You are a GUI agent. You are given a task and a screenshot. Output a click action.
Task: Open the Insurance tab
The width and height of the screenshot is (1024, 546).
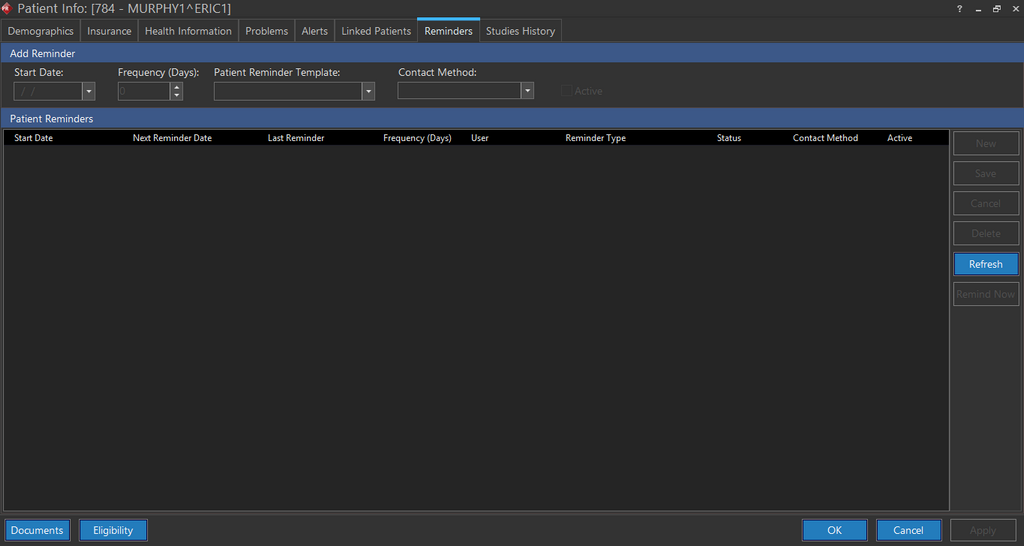[109, 31]
